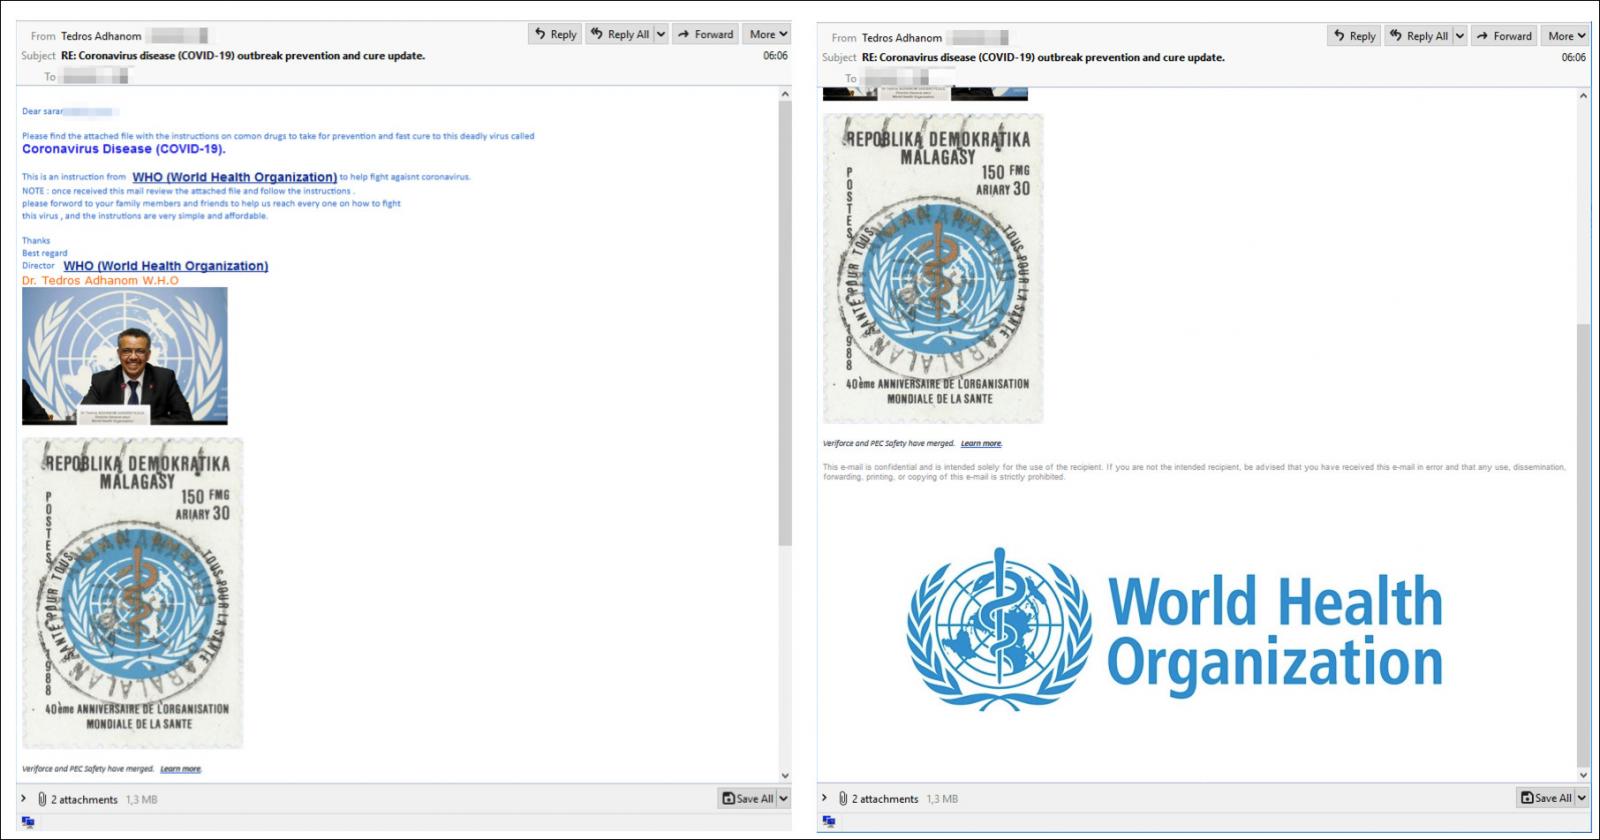This screenshot has height=840, width=1600.
Task: Click Dr. Tedros Adhanom W.H.O orange signature text
Action: pyautogui.click(x=100, y=281)
